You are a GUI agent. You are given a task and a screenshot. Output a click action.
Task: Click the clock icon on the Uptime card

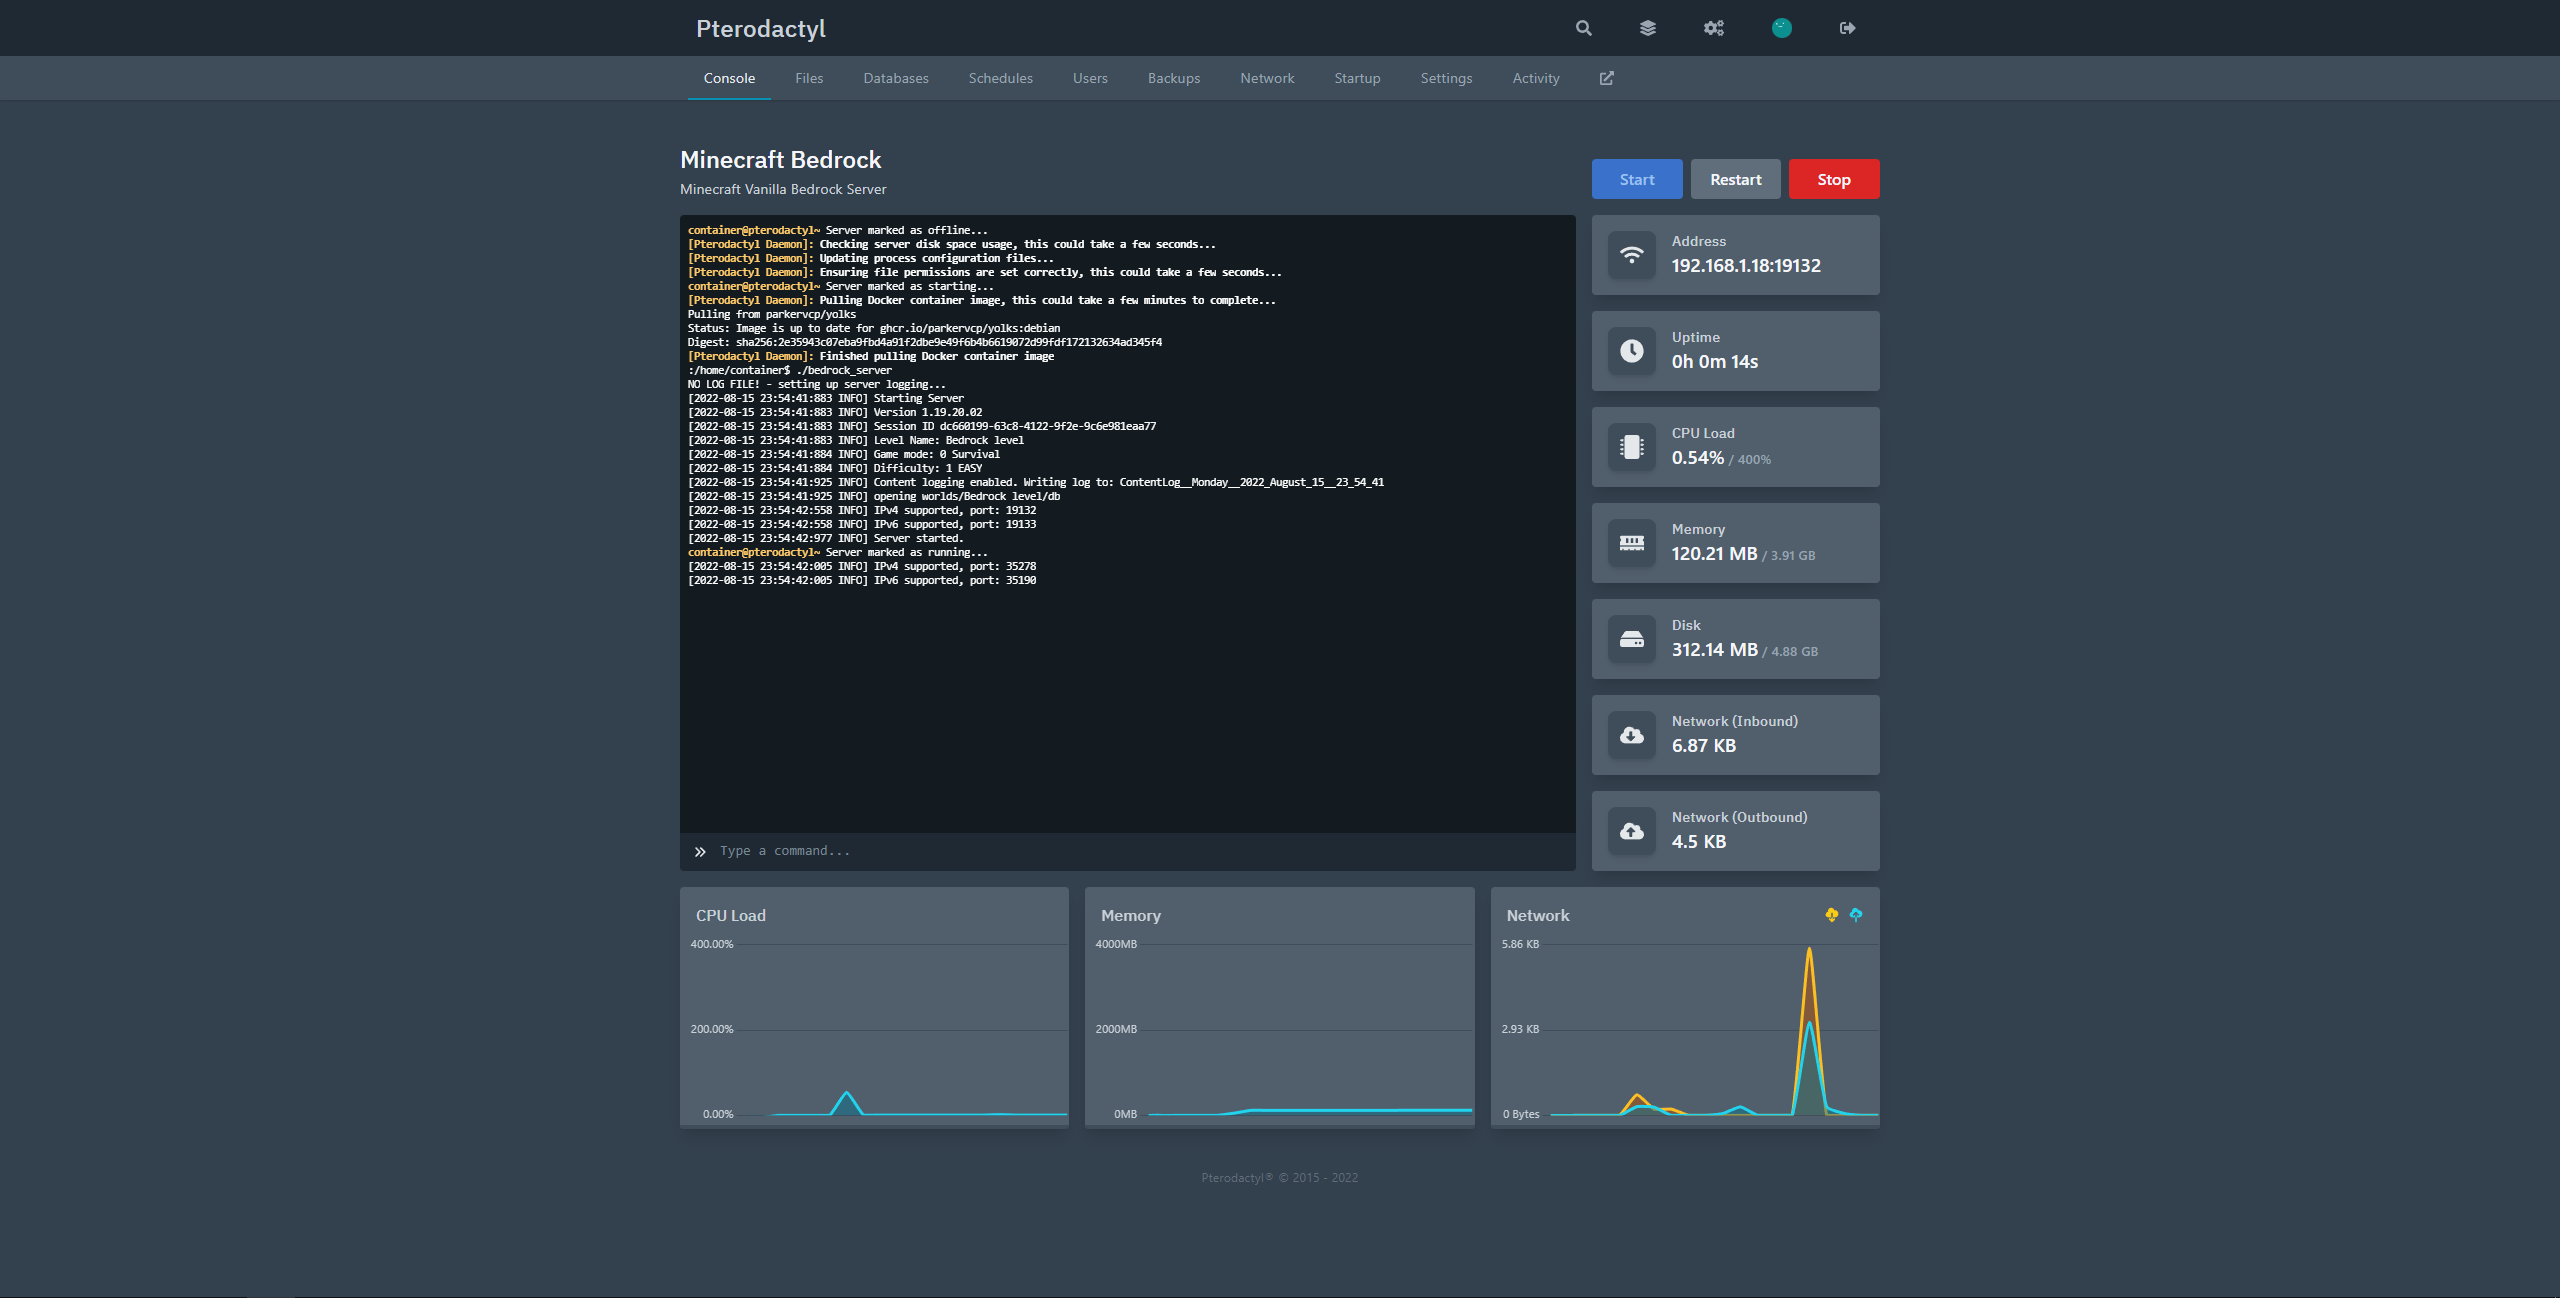[1632, 351]
